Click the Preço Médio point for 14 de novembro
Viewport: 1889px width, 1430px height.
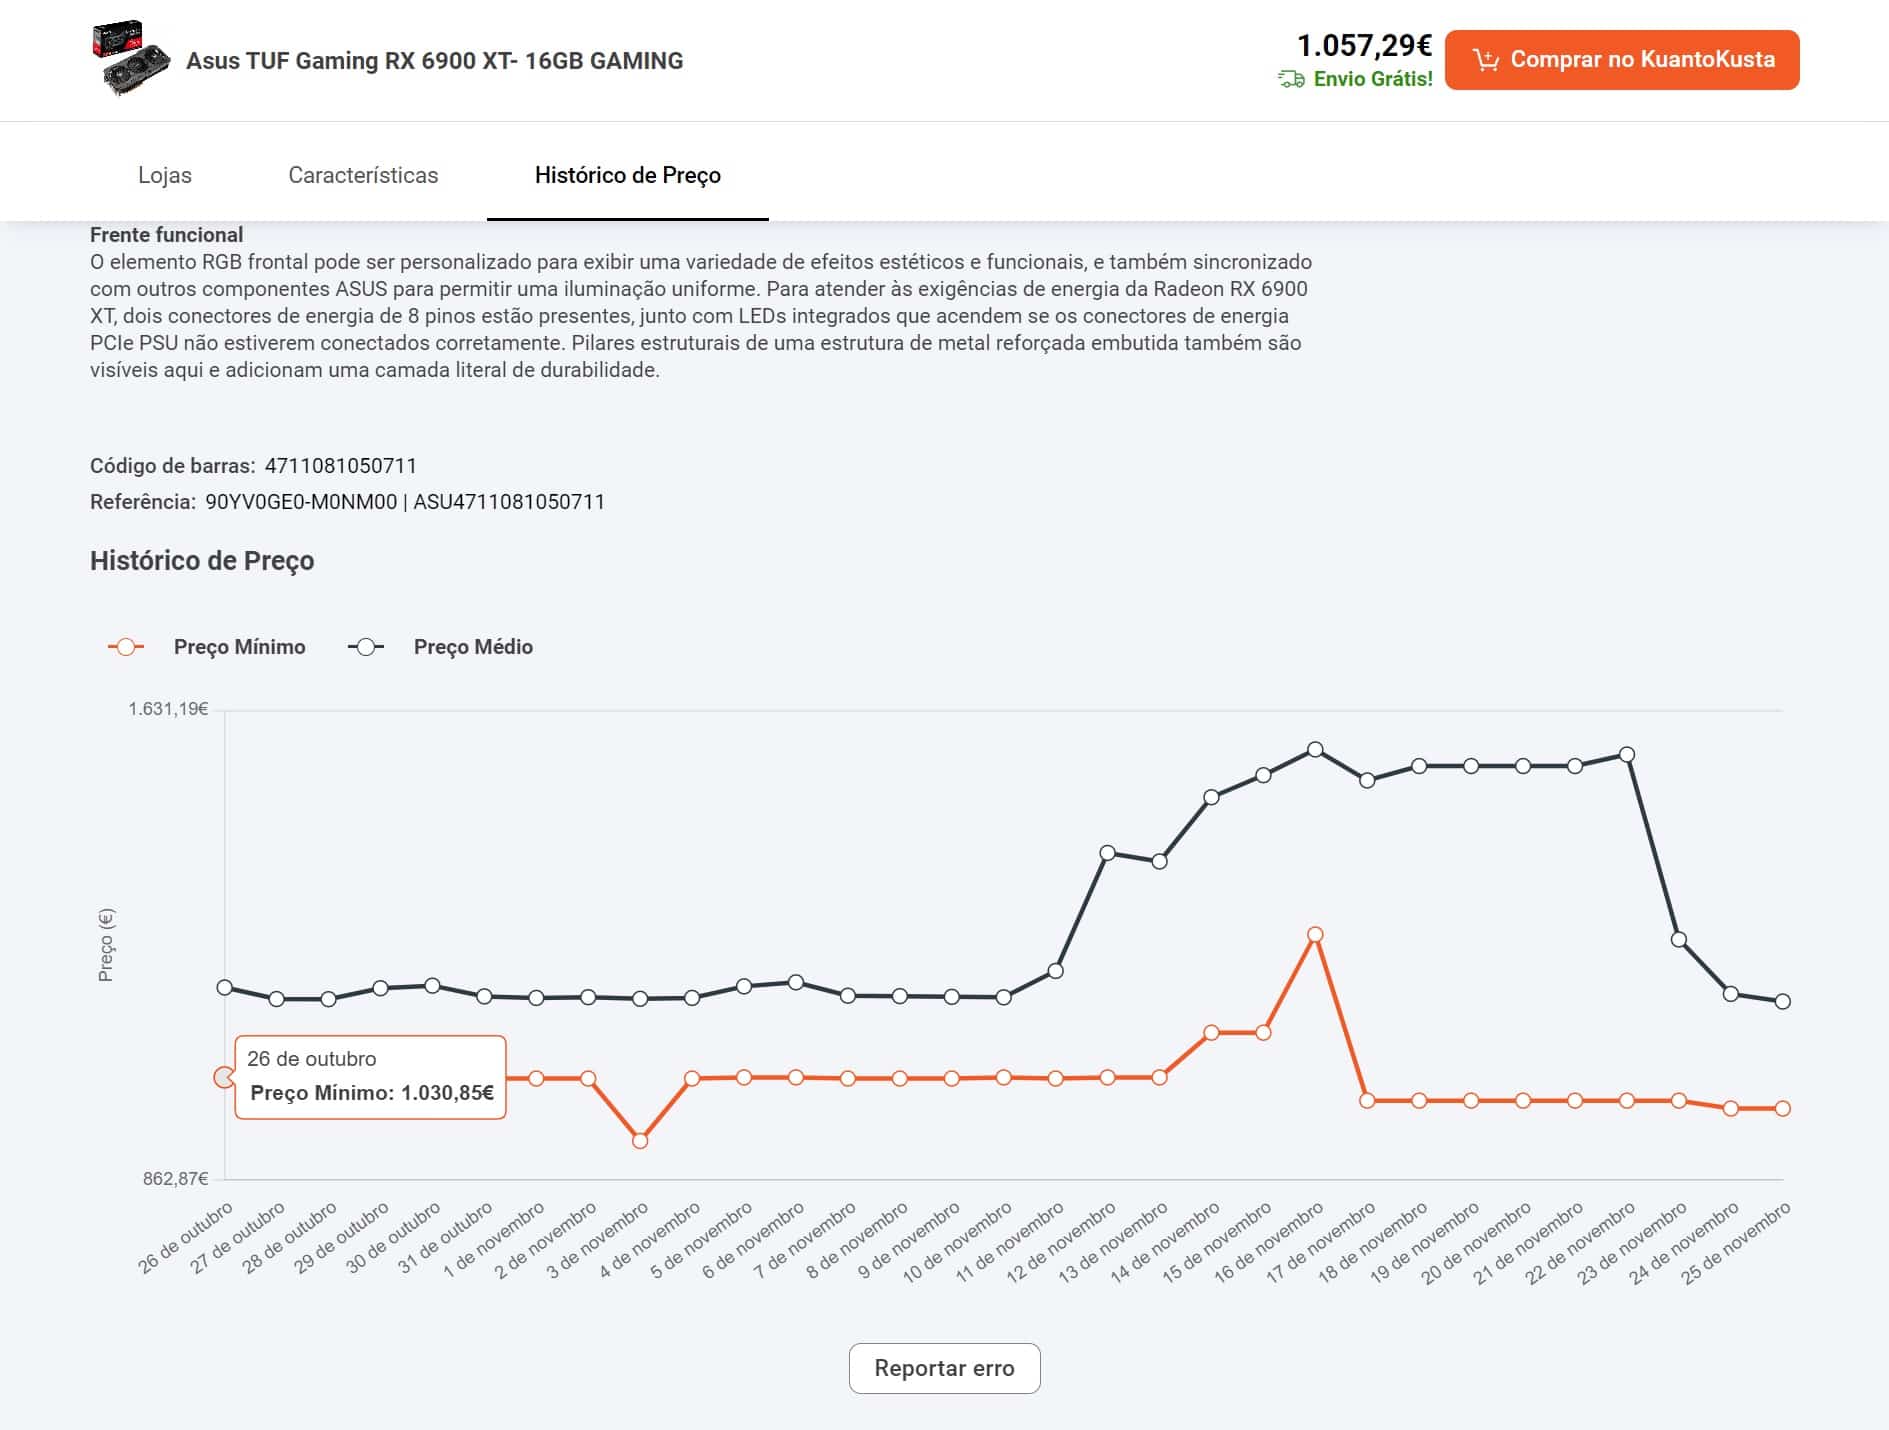pyautogui.click(x=1211, y=798)
